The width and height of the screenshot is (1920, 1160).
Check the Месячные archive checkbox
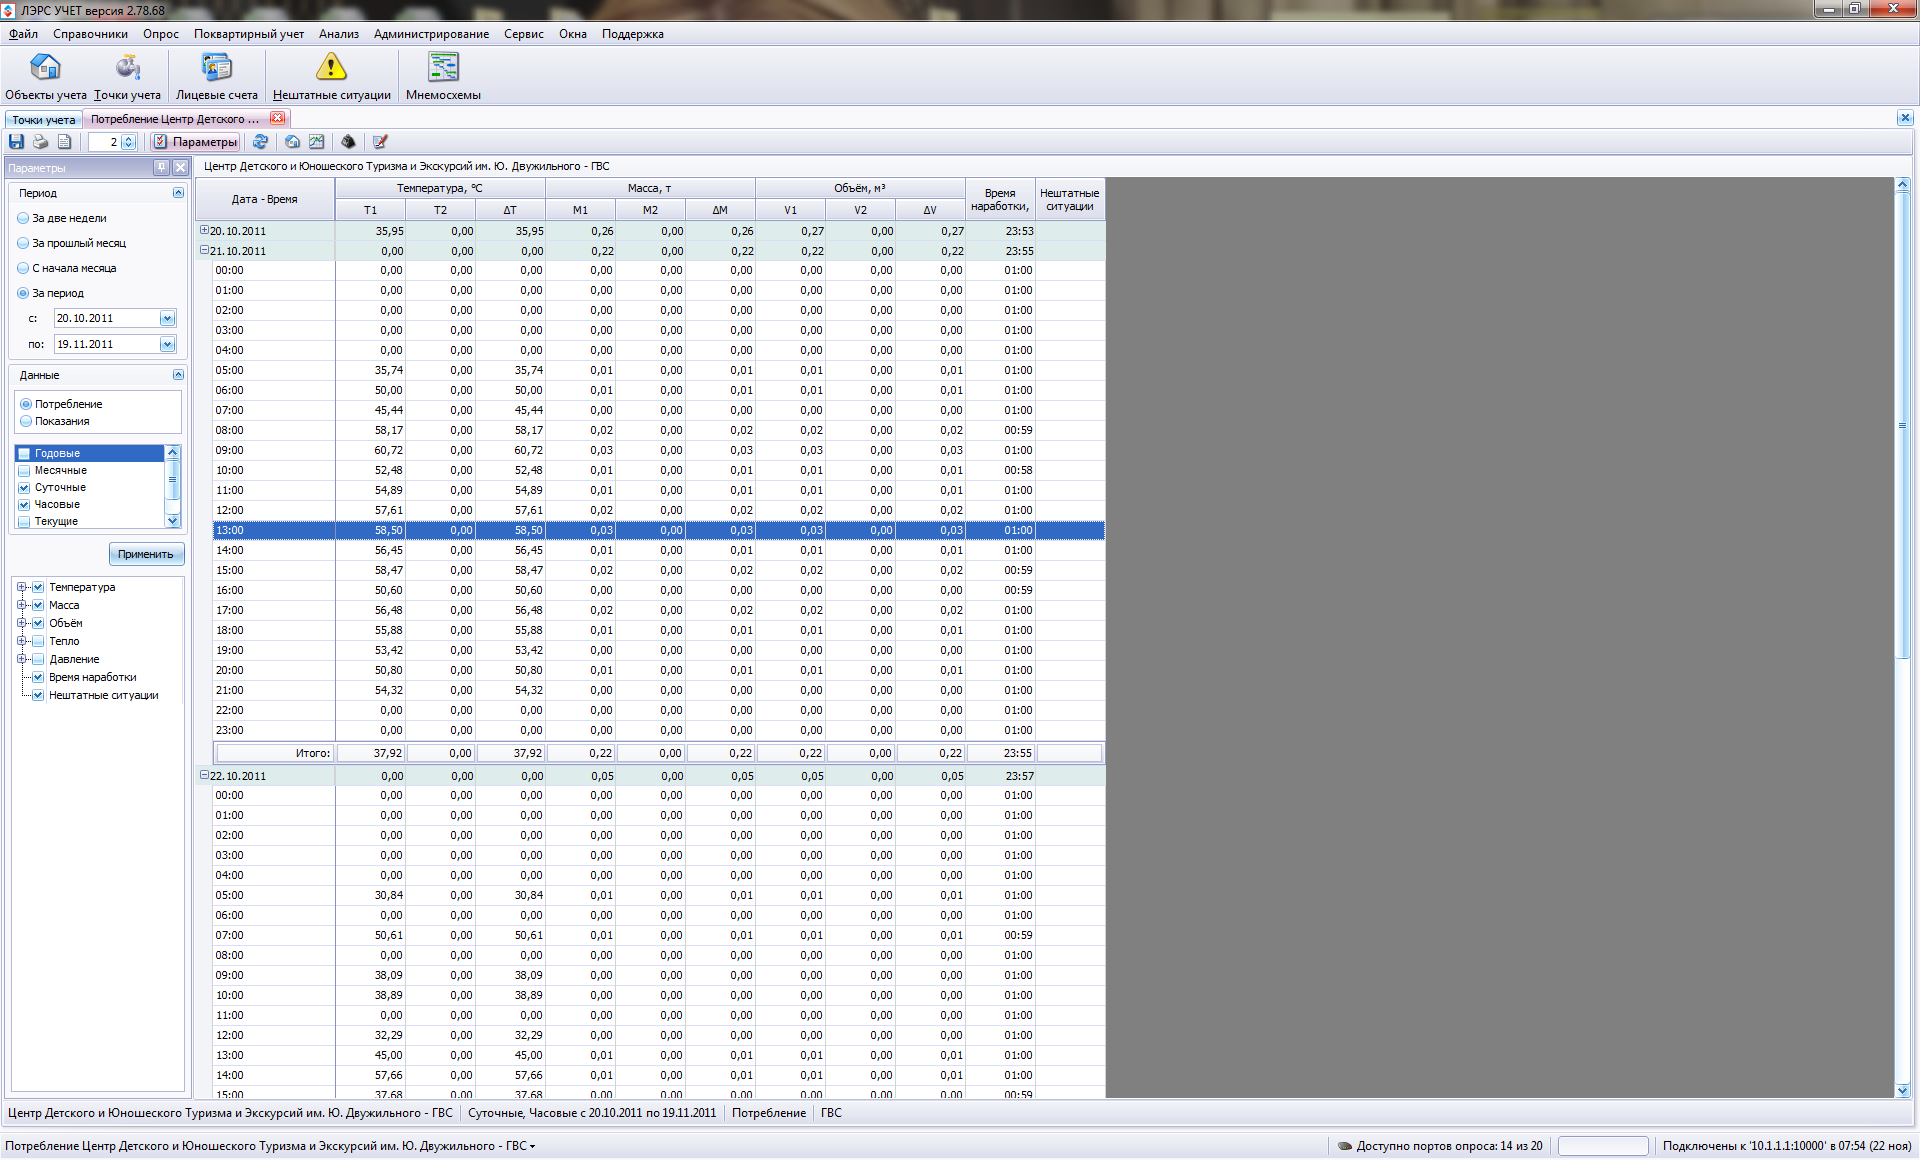click(x=24, y=470)
